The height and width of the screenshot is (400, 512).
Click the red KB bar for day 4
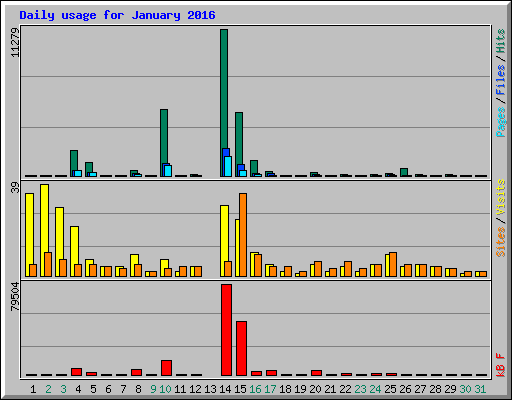point(76,372)
